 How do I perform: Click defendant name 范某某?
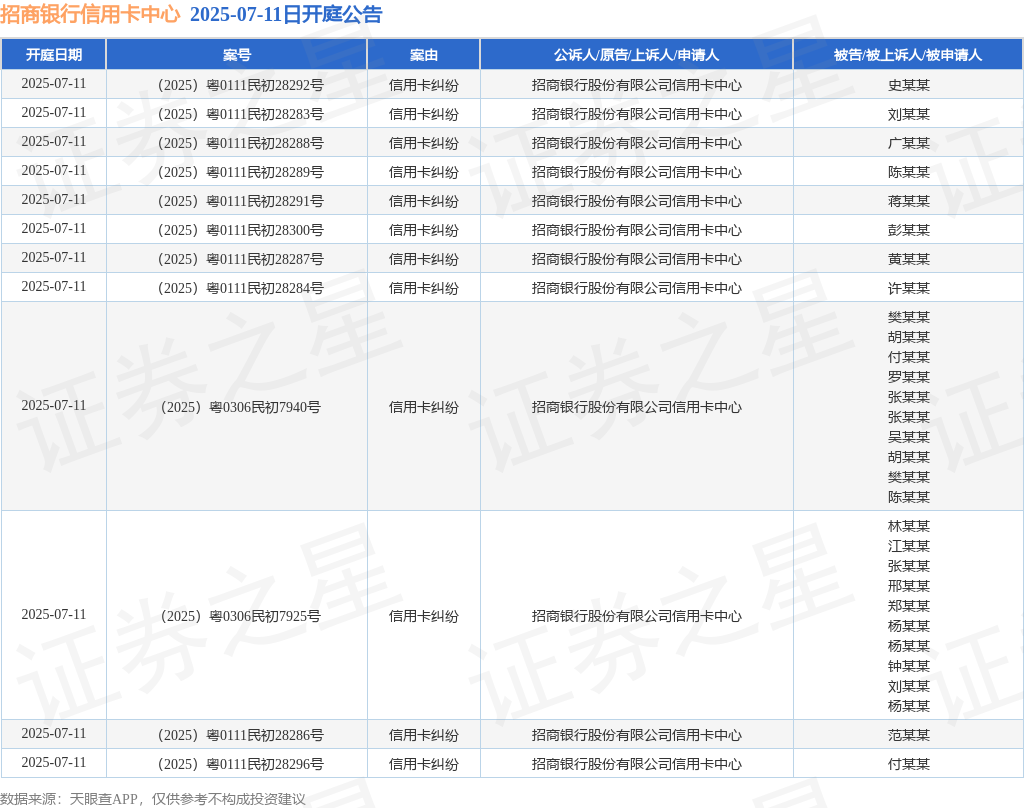tap(908, 735)
